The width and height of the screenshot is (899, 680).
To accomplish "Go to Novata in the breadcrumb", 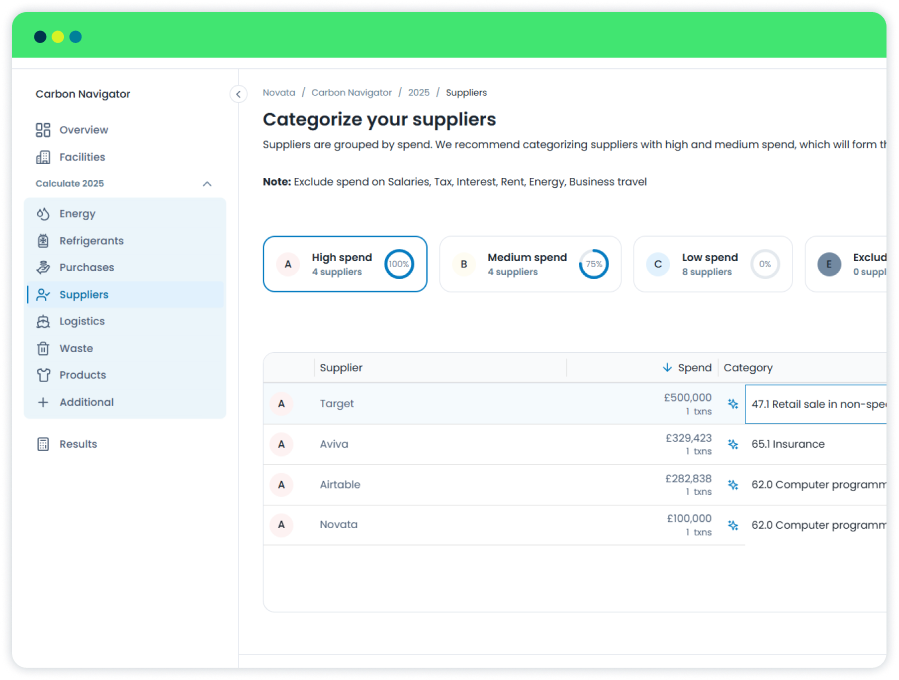I will tap(279, 93).
